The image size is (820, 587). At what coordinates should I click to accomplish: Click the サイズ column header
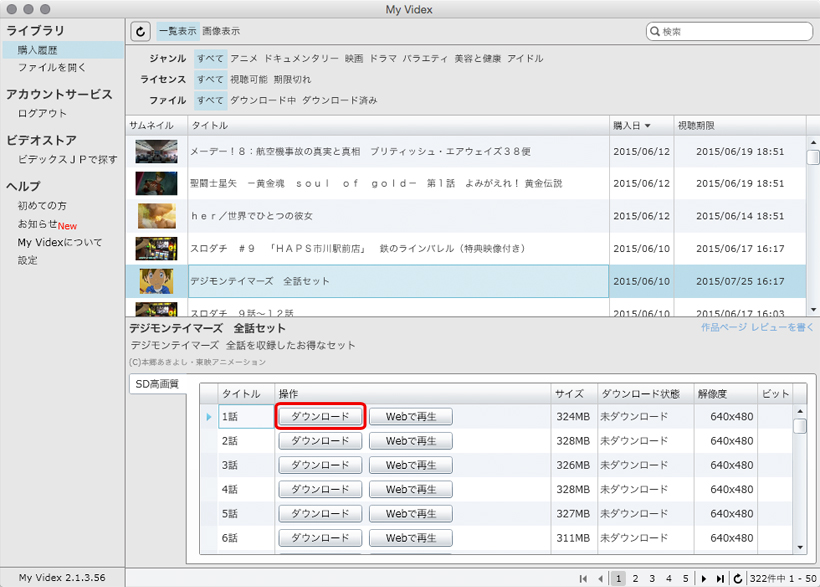coord(574,393)
